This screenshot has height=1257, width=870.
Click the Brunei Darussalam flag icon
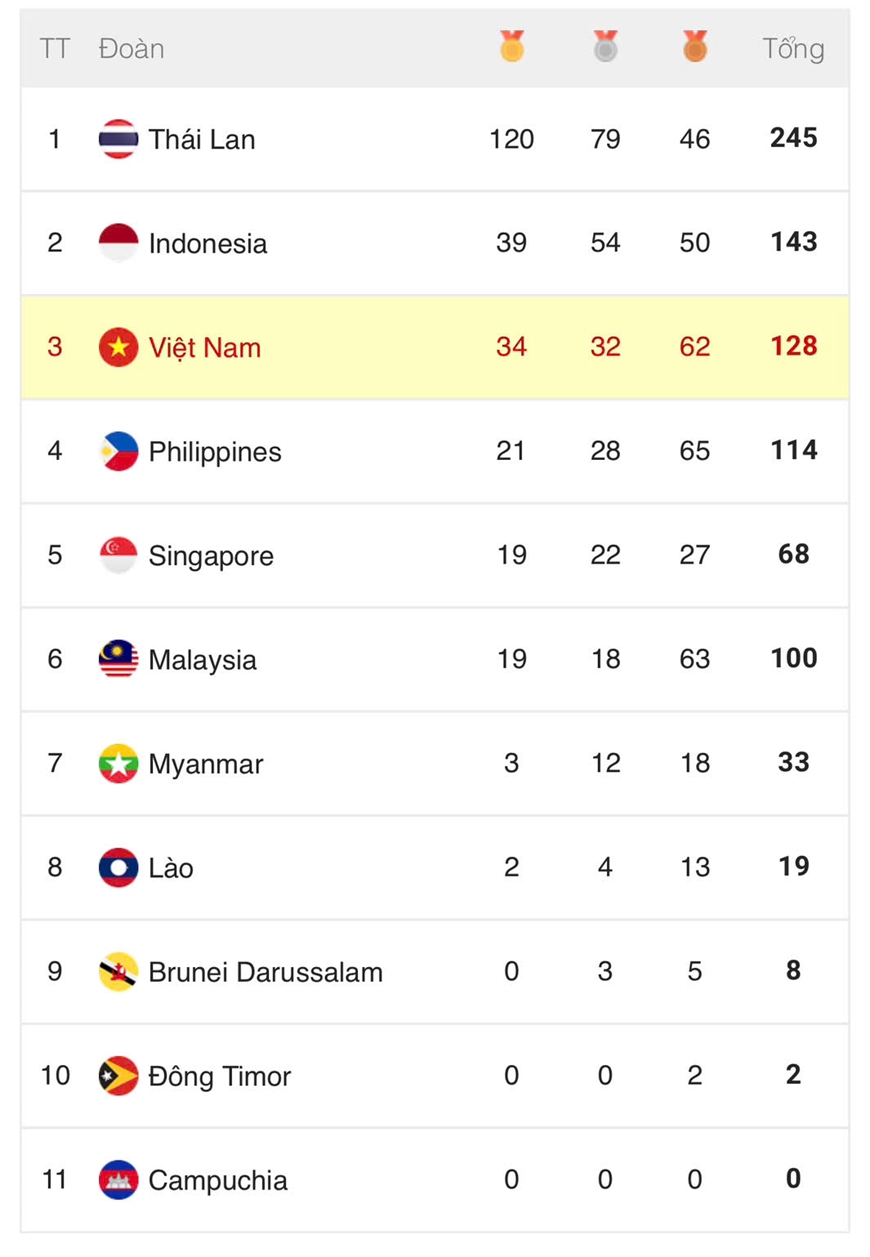118,972
